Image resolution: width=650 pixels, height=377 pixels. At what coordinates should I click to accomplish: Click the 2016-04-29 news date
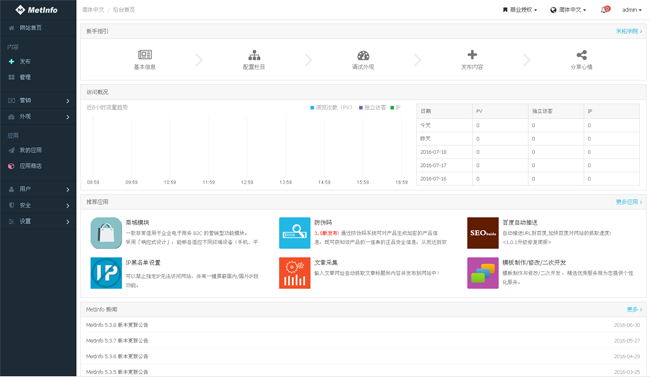coord(627,356)
